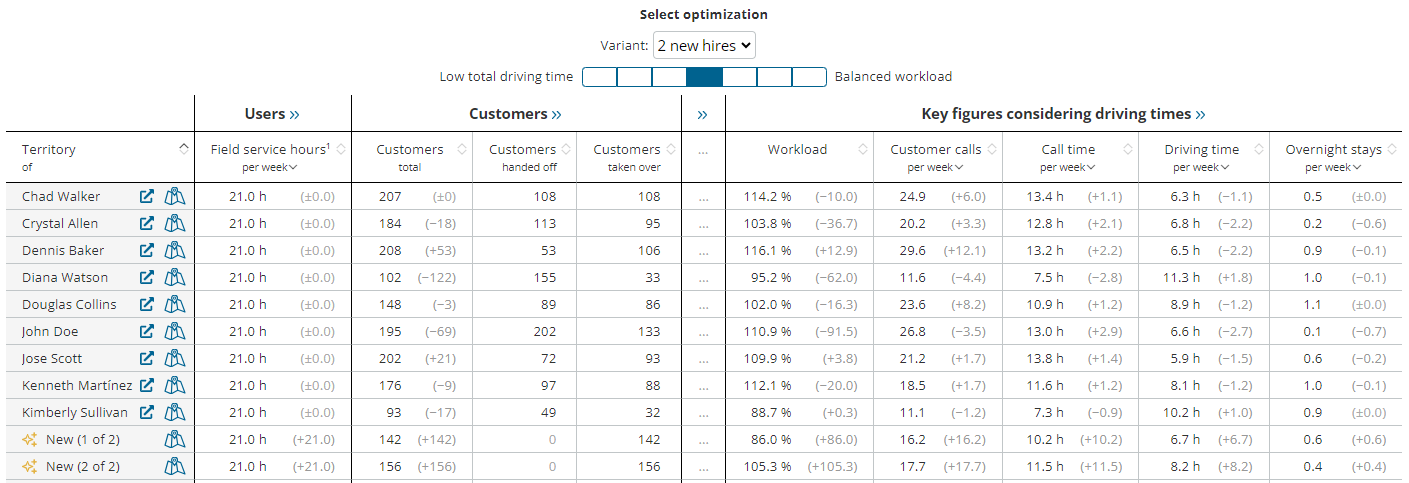Open per week dropdown under Driving time
Image resolution: width=1409 pixels, height=483 pixels.
1201,167
